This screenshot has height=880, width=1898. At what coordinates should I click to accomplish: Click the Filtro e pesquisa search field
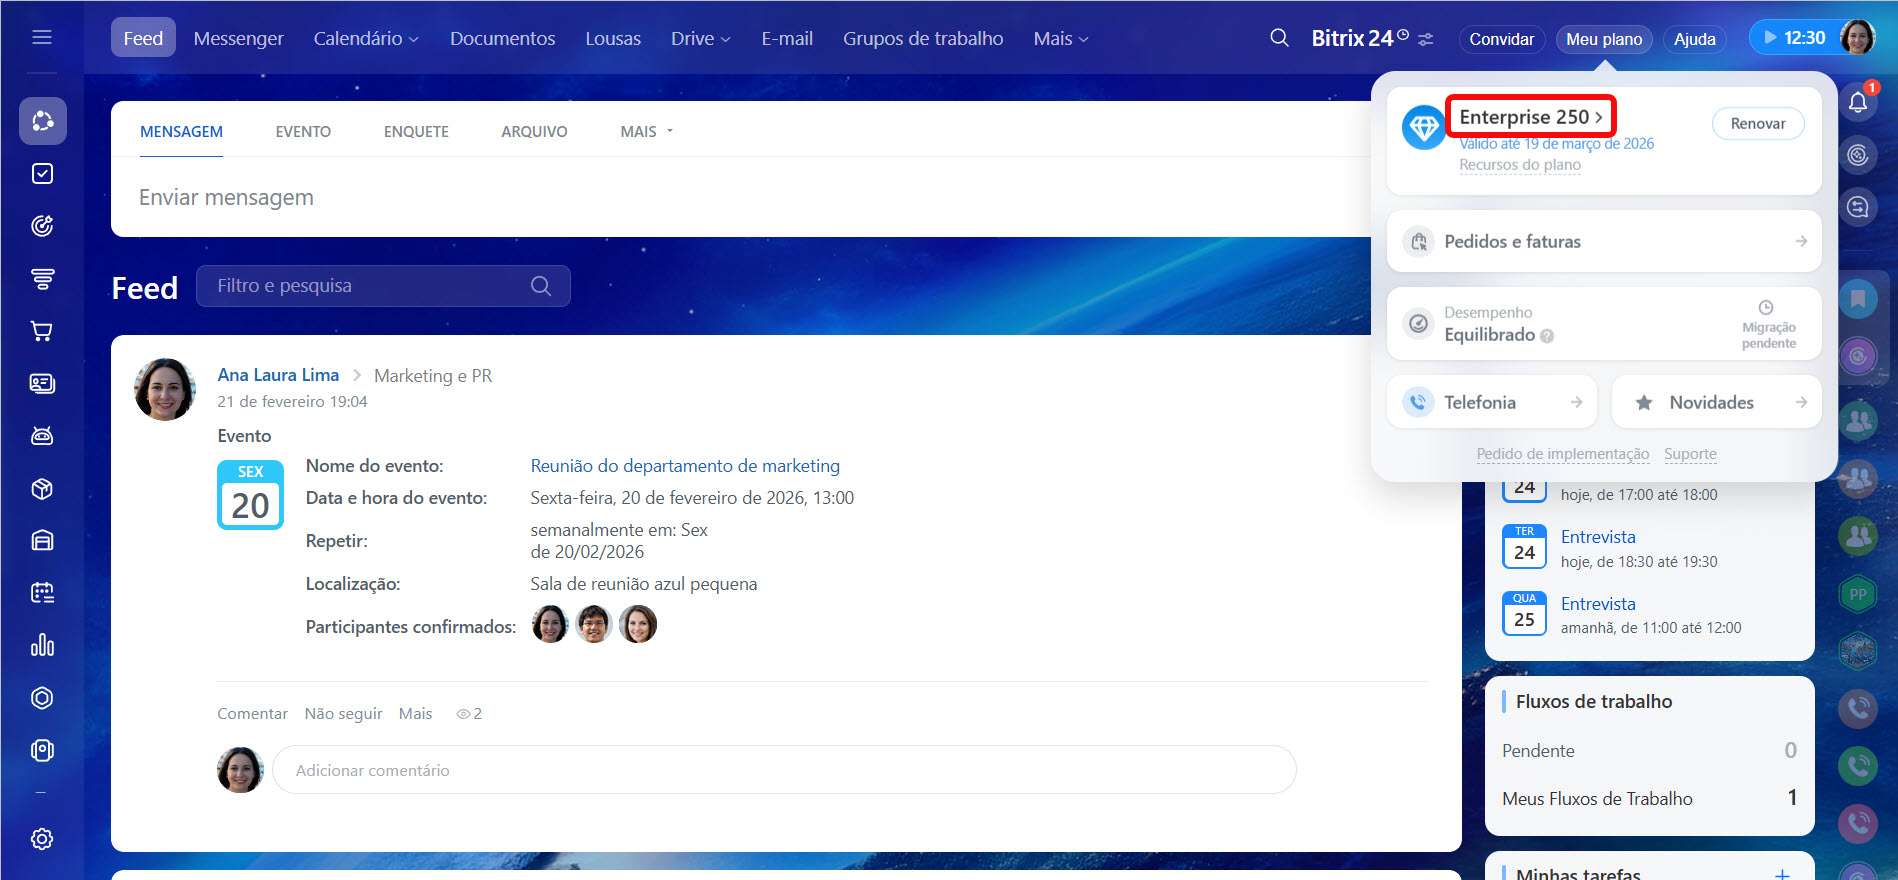click(370, 286)
